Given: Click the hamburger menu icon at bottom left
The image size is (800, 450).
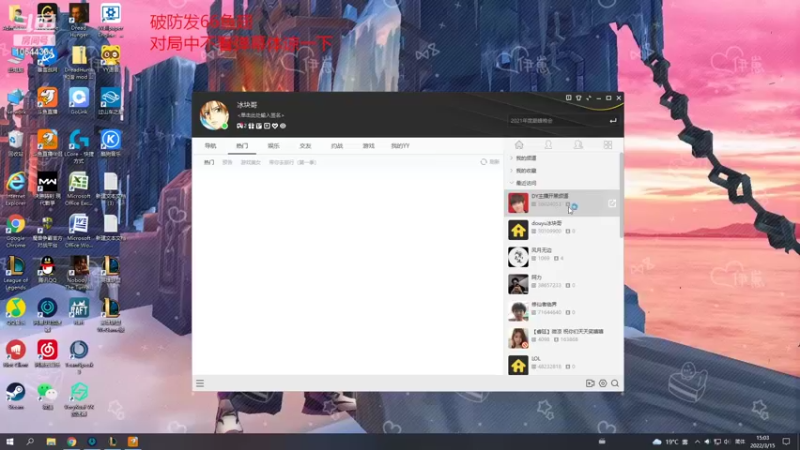Looking at the screenshot, I should (x=200, y=383).
